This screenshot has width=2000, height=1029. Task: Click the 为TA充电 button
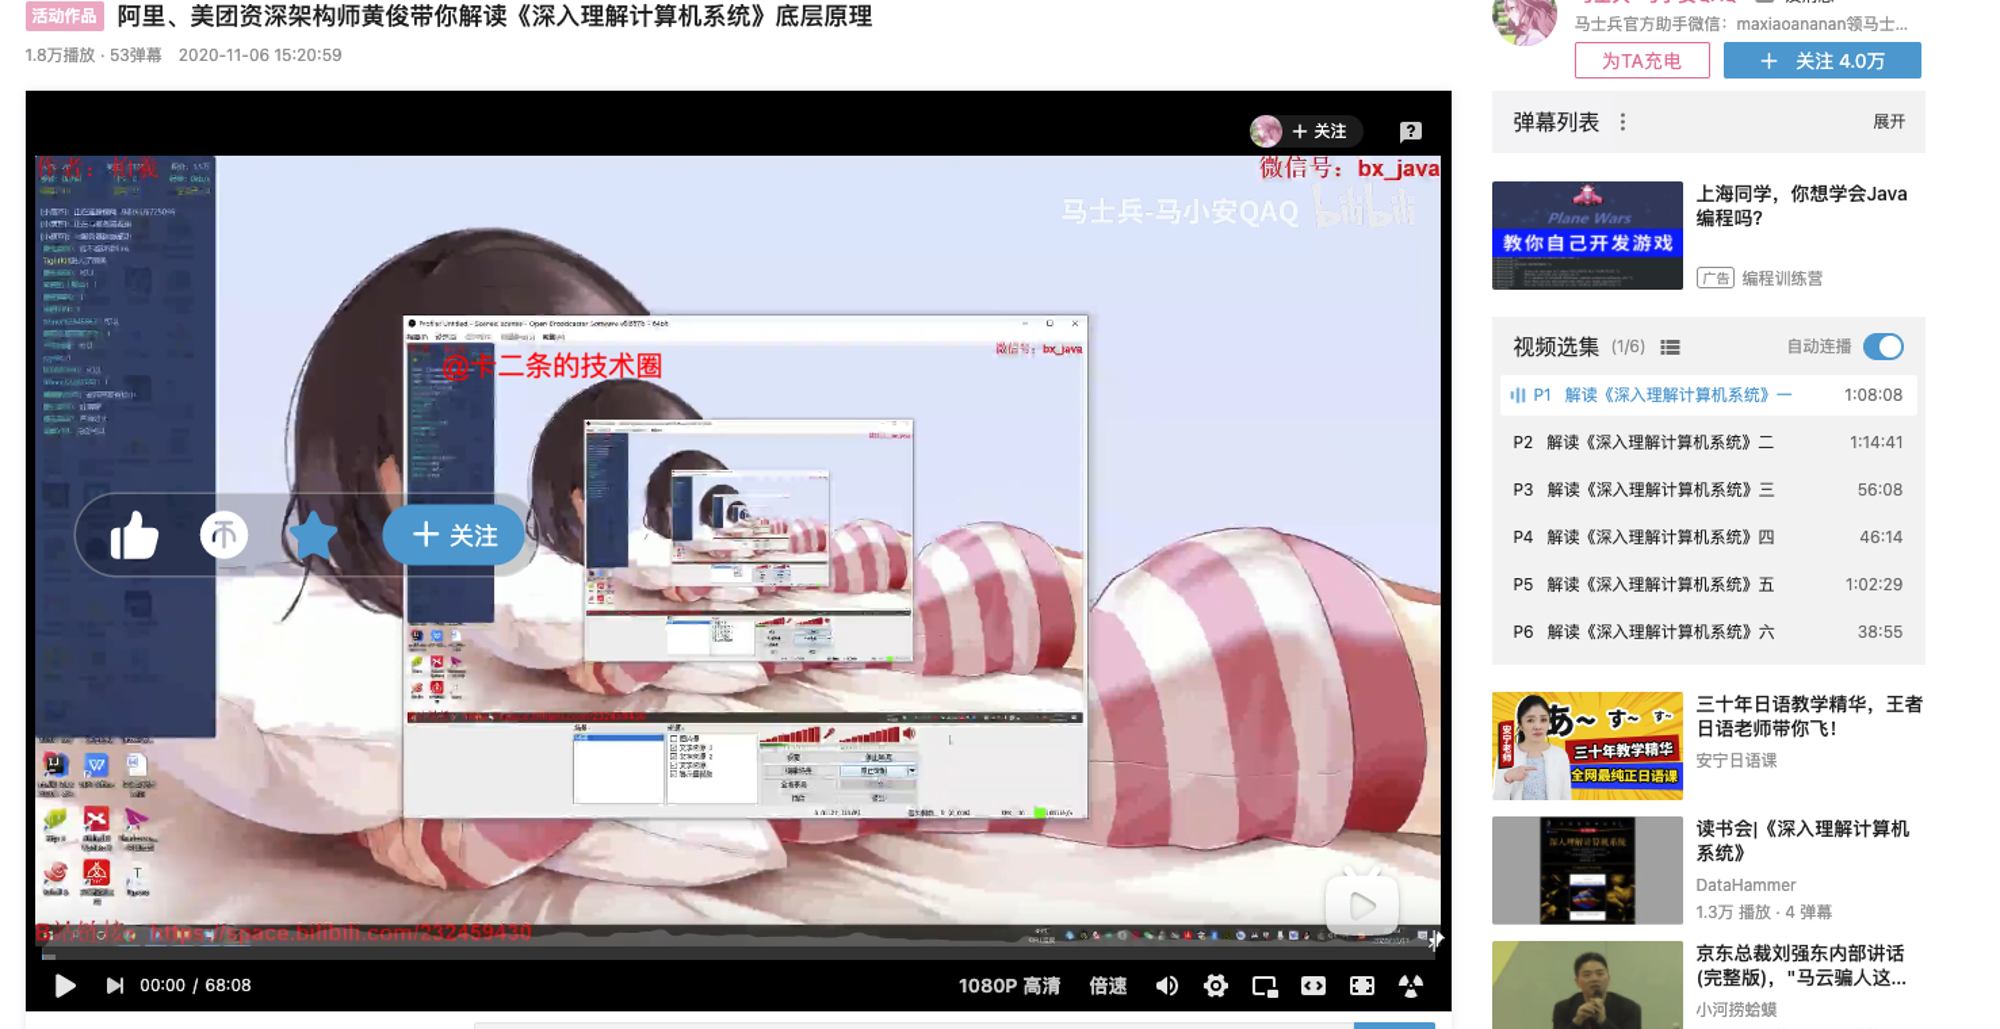(x=1641, y=61)
